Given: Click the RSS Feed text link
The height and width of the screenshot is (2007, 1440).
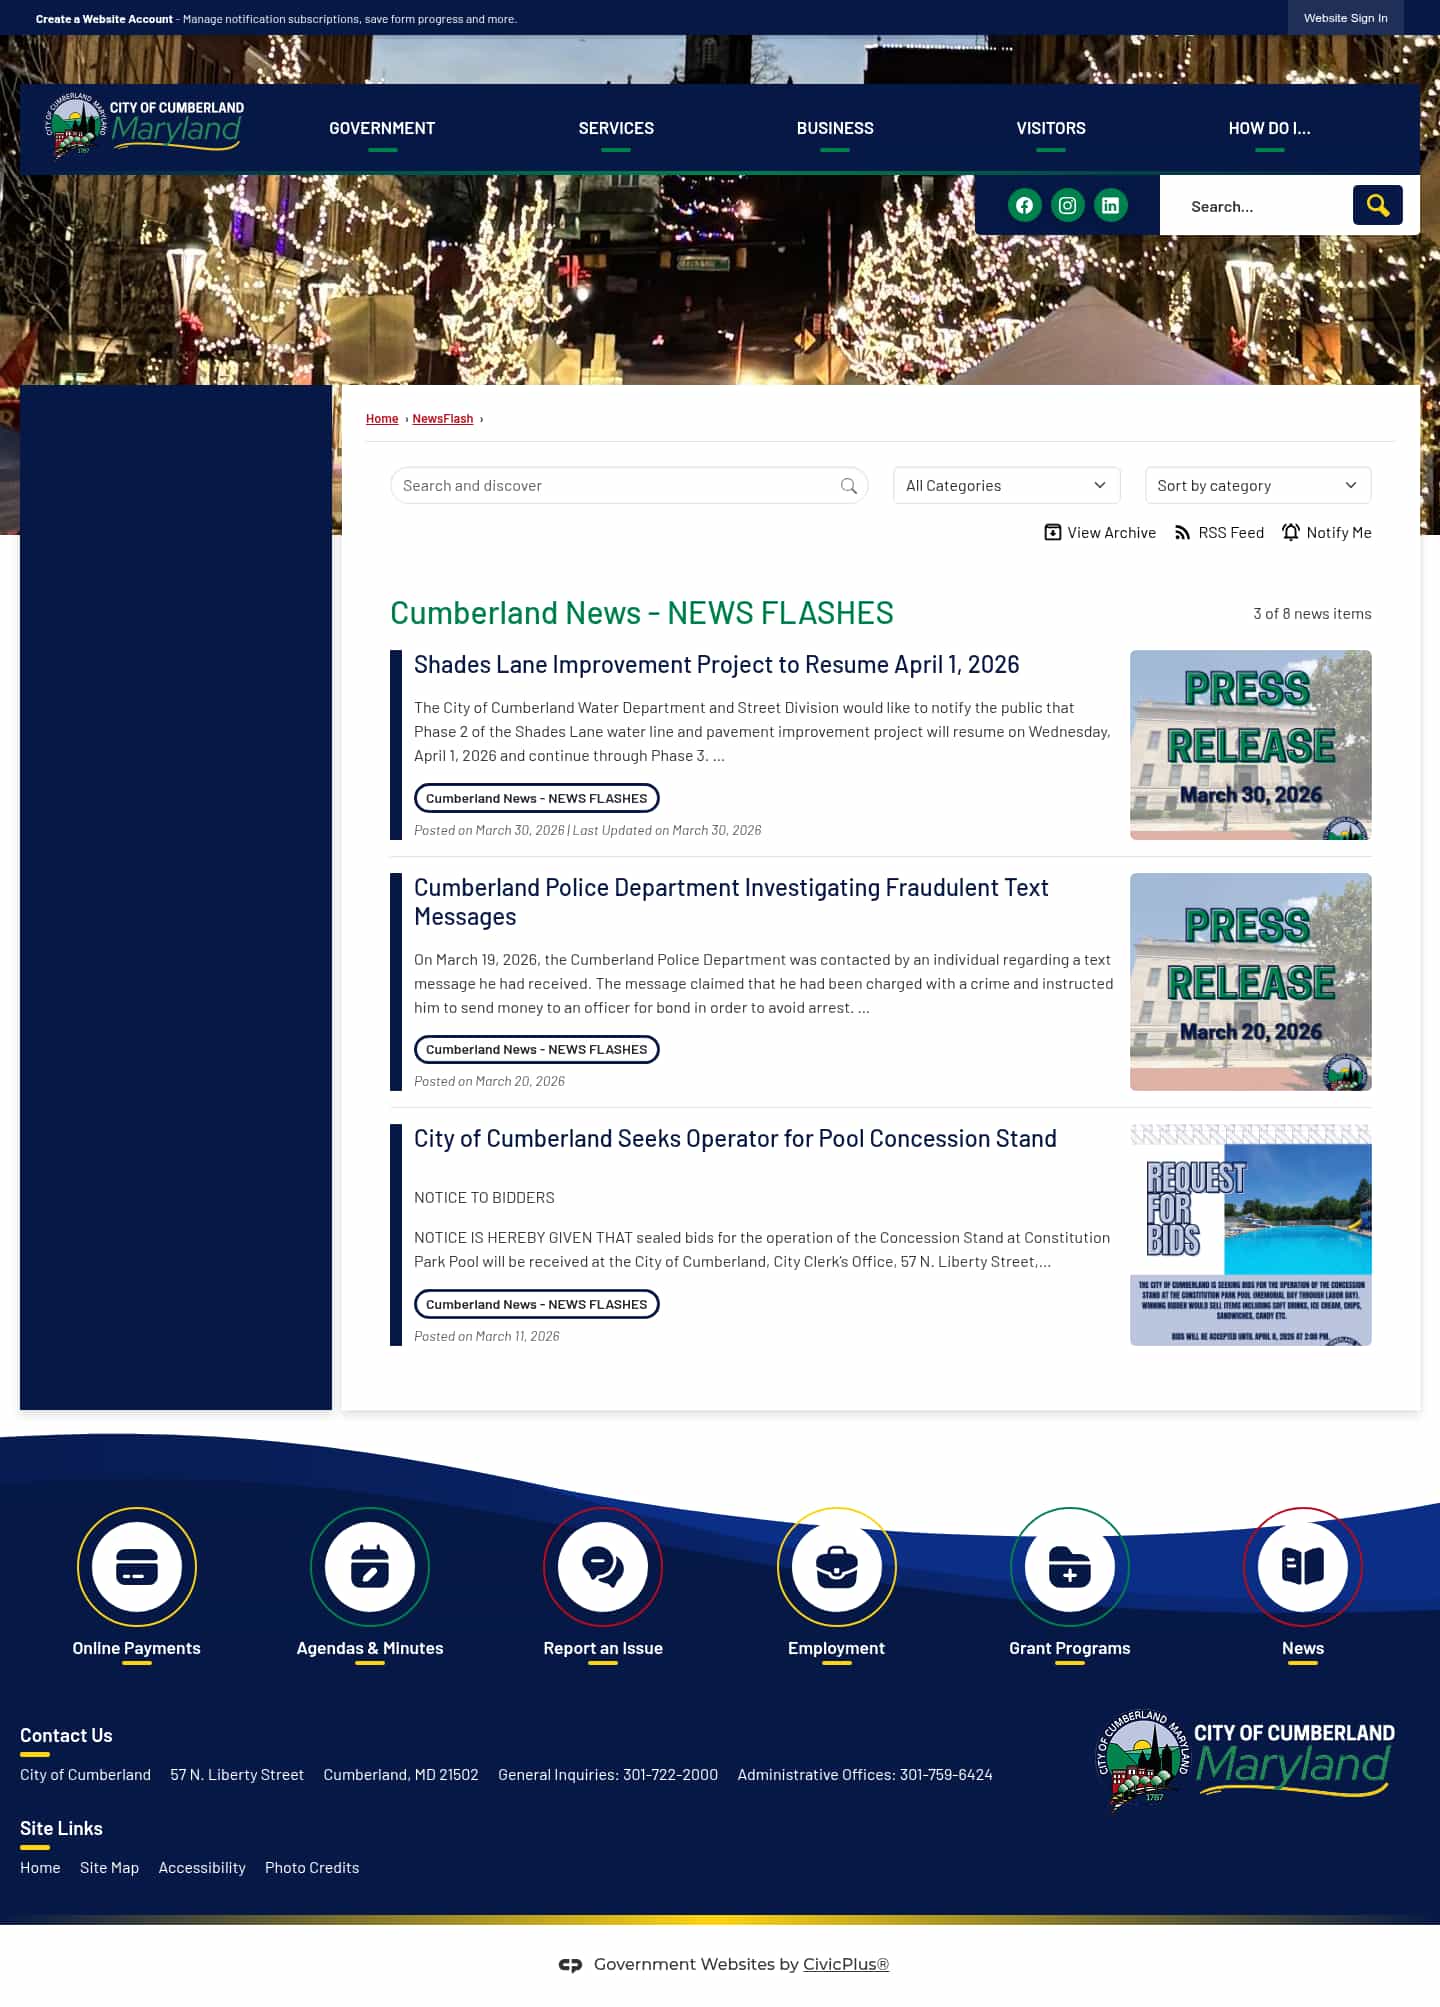Looking at the screenshot, I should [1231, 533].
